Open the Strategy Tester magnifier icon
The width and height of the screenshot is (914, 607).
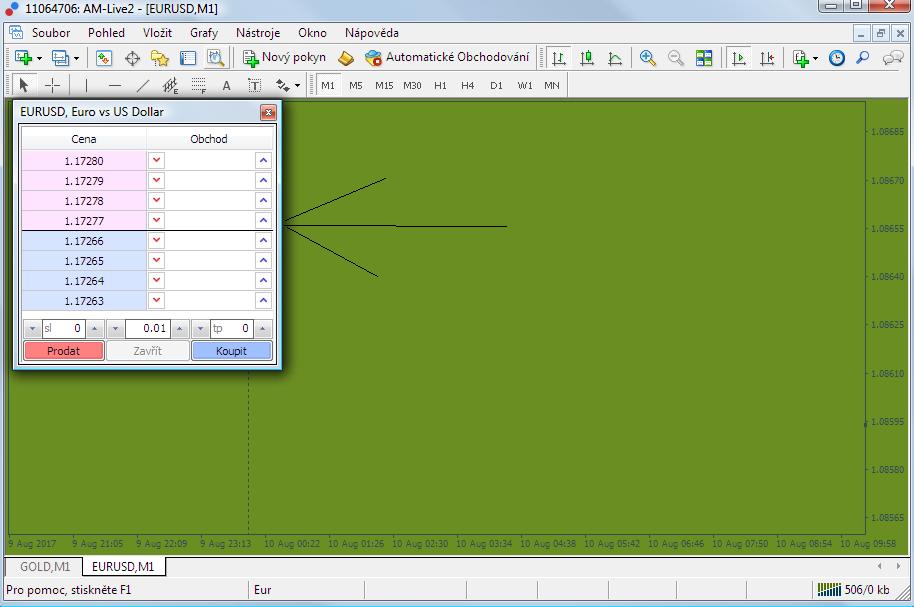coord(216,58)
